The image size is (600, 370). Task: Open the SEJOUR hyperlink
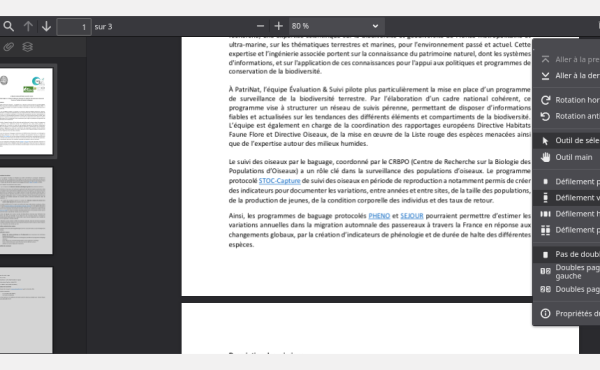[x=412, y=216]
